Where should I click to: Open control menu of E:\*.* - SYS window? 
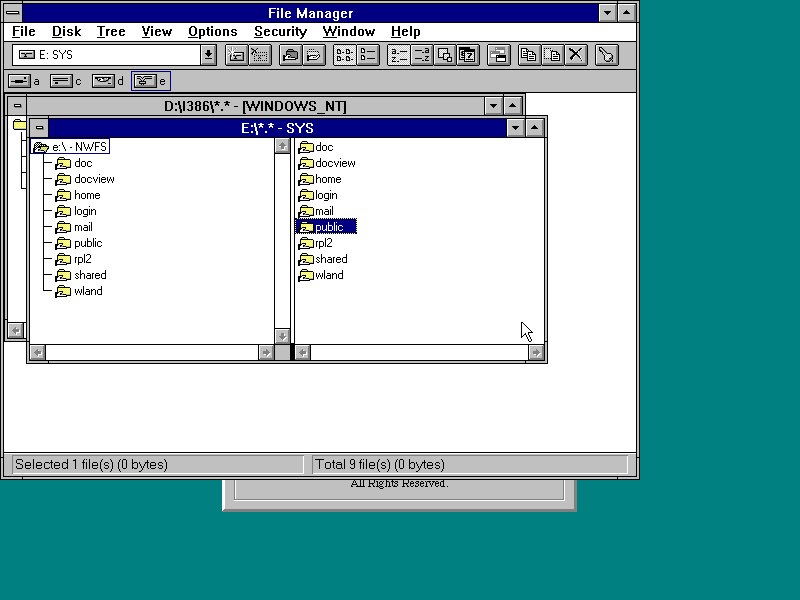tap(39, 128)
